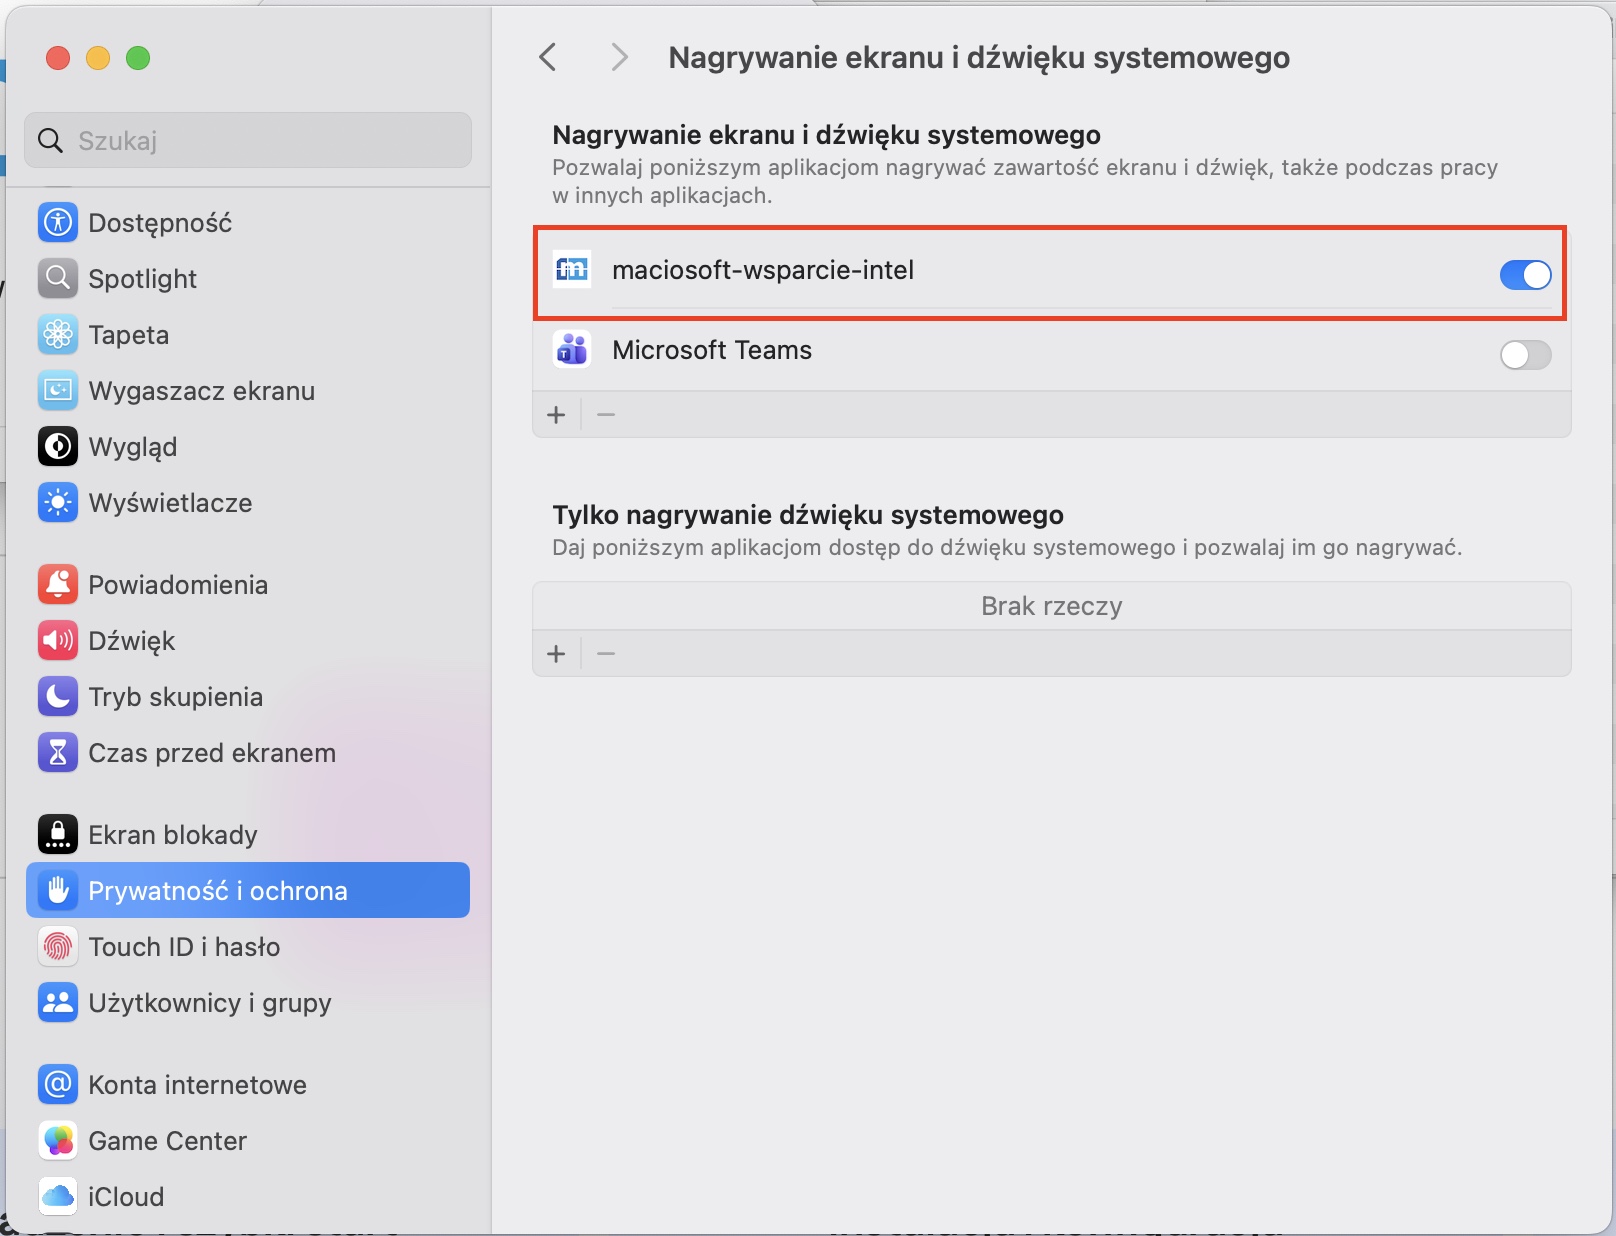1616x1236 pixels.
Task: Click the Microsoft Teams app icon
Action: click(x=572, y=350)
